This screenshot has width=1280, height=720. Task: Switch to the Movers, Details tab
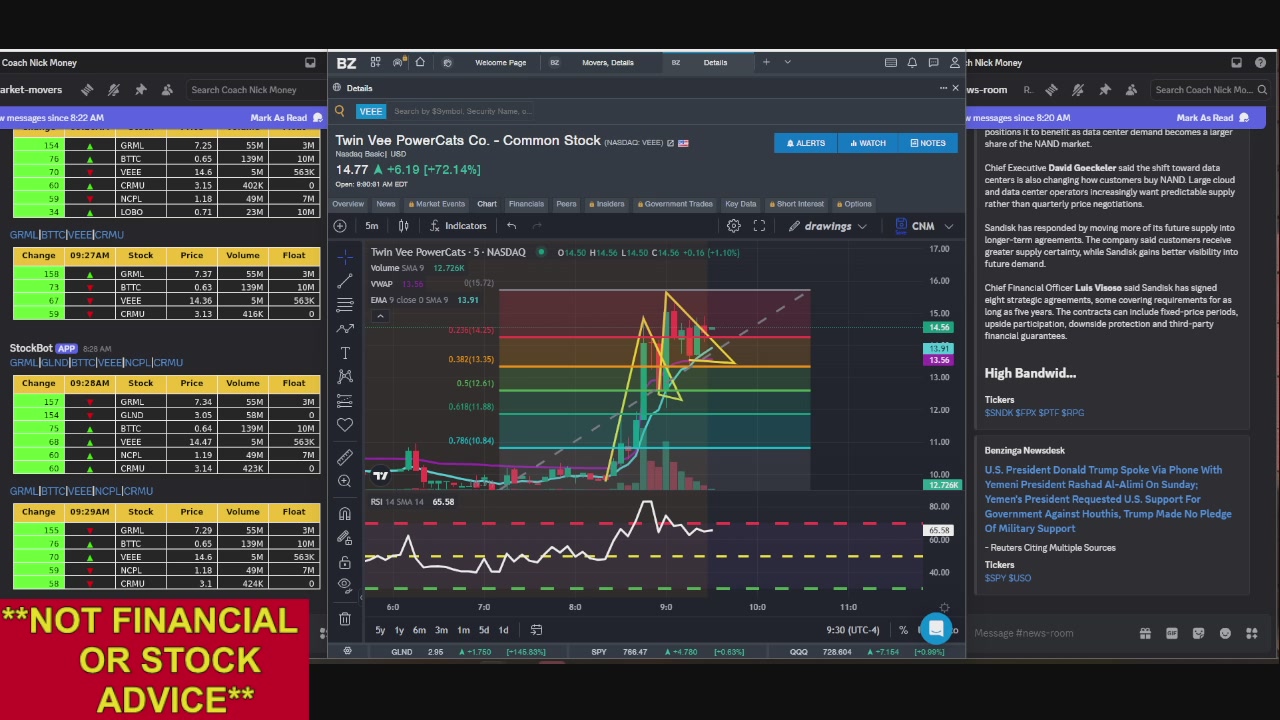pyautogui.click(x=608, y=63)
